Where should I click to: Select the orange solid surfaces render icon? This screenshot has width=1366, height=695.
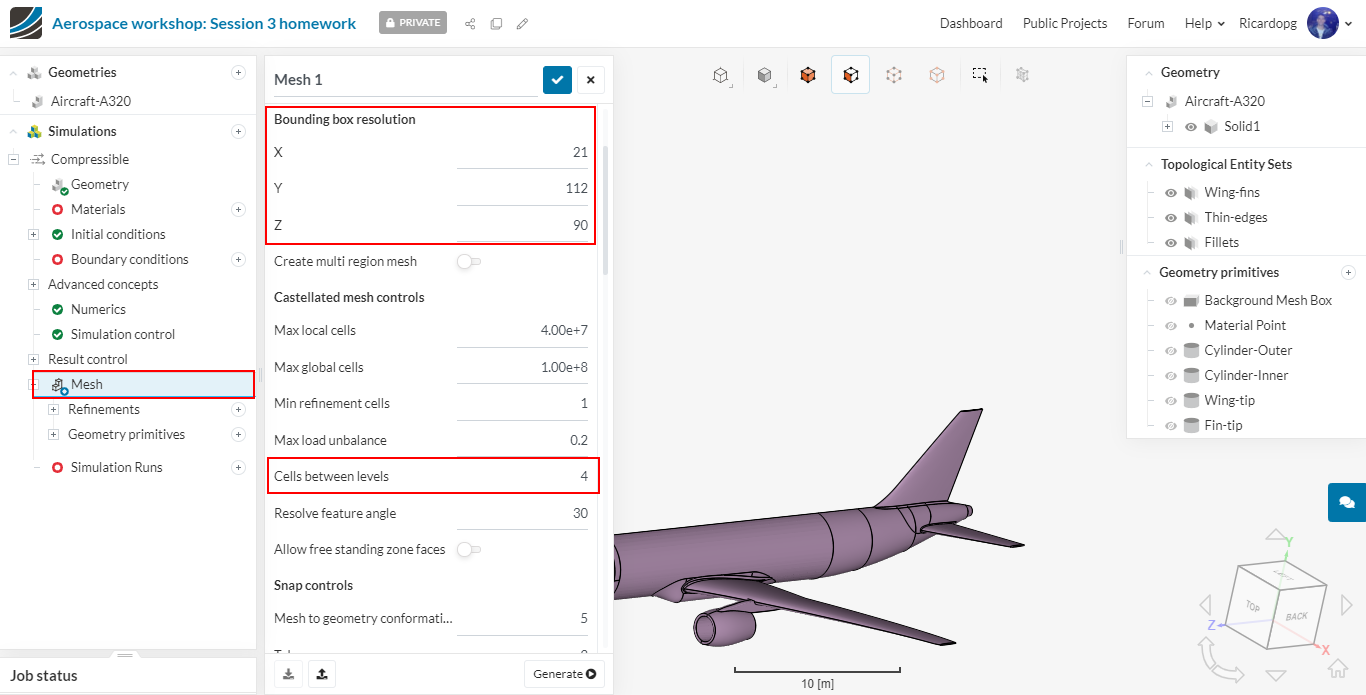coord(808,75)
